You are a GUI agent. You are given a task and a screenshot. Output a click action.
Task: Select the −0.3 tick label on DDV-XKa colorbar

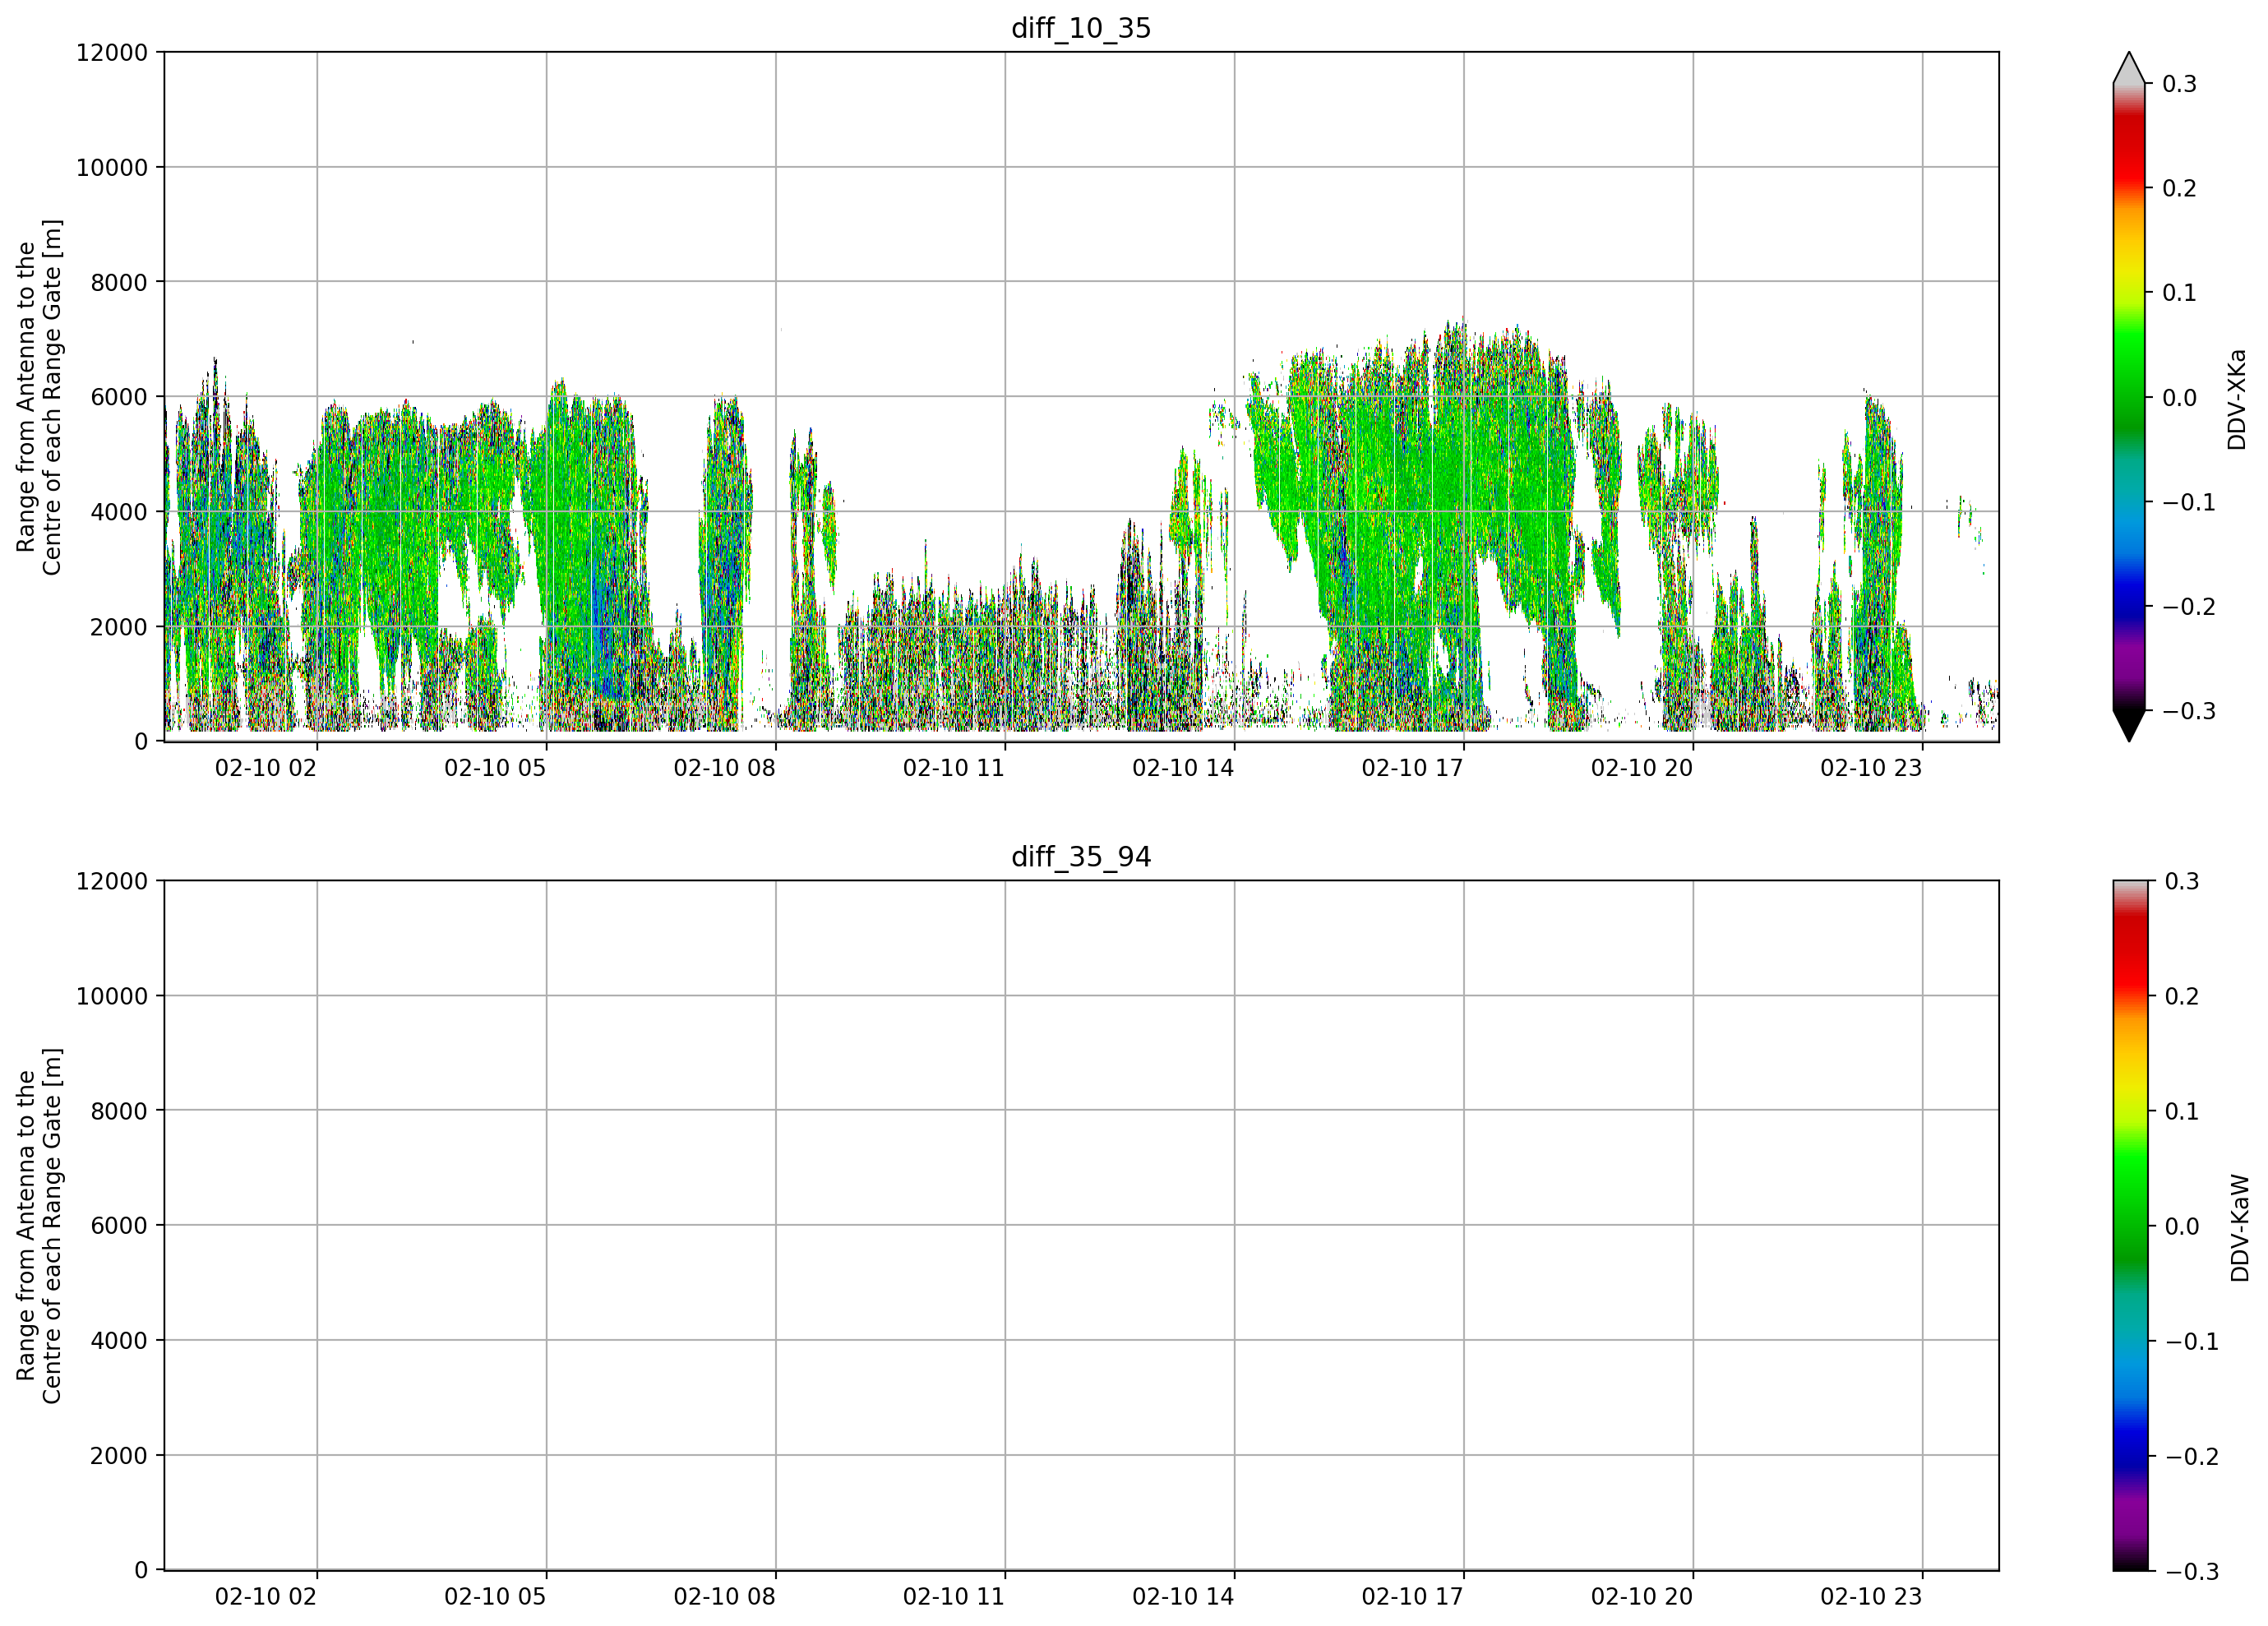(2189, 711)
